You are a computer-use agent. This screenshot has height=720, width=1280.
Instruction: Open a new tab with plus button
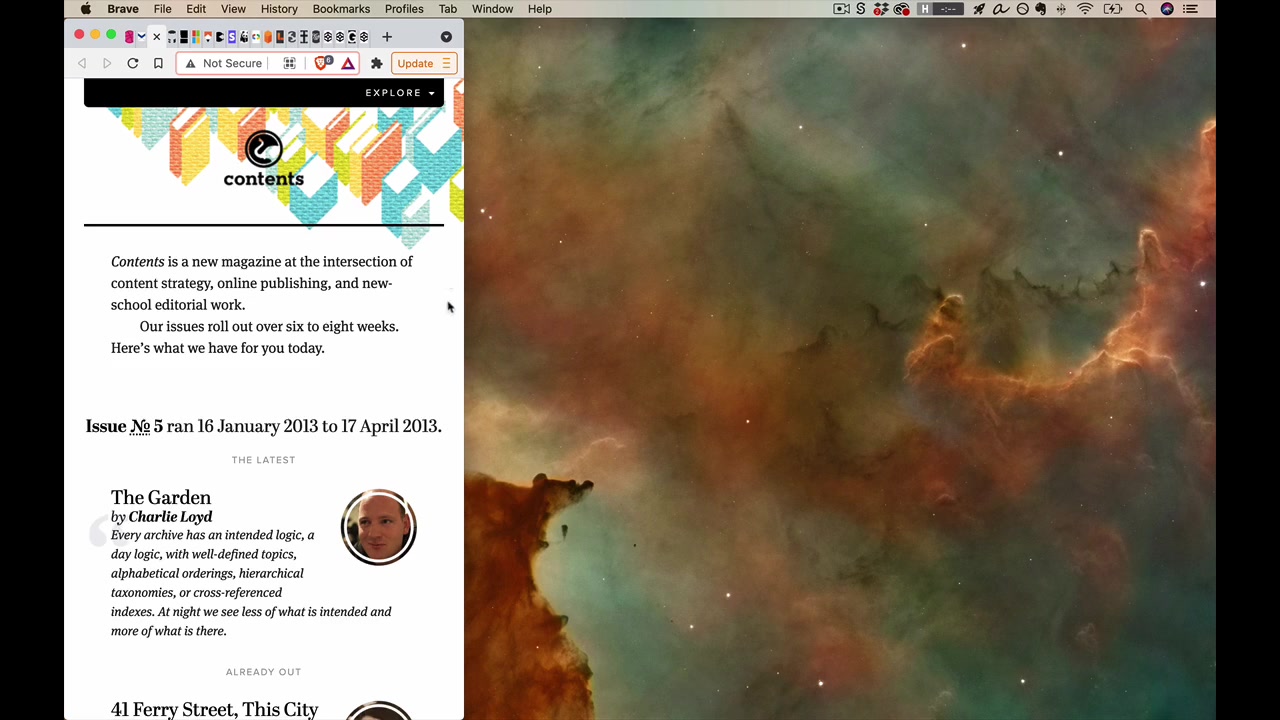click(x=387, y=37)
